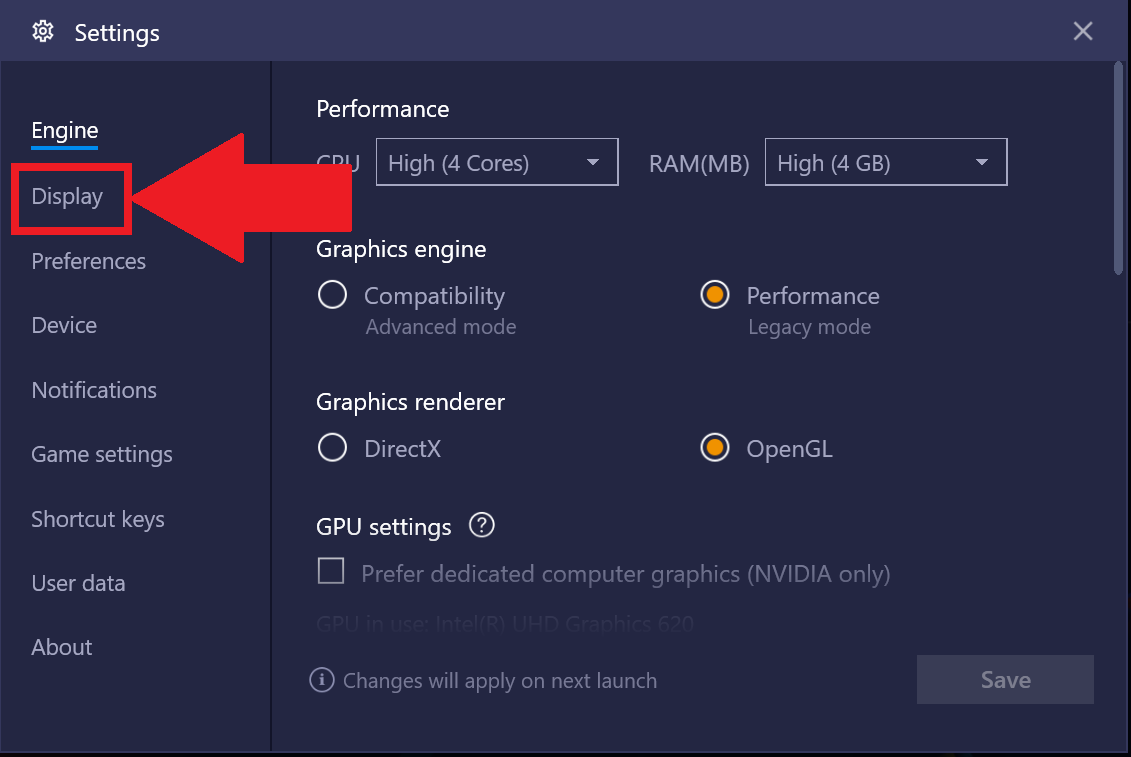
Task: Enable Prefer dedicated computer graphics checkbox
Action: 331,571
